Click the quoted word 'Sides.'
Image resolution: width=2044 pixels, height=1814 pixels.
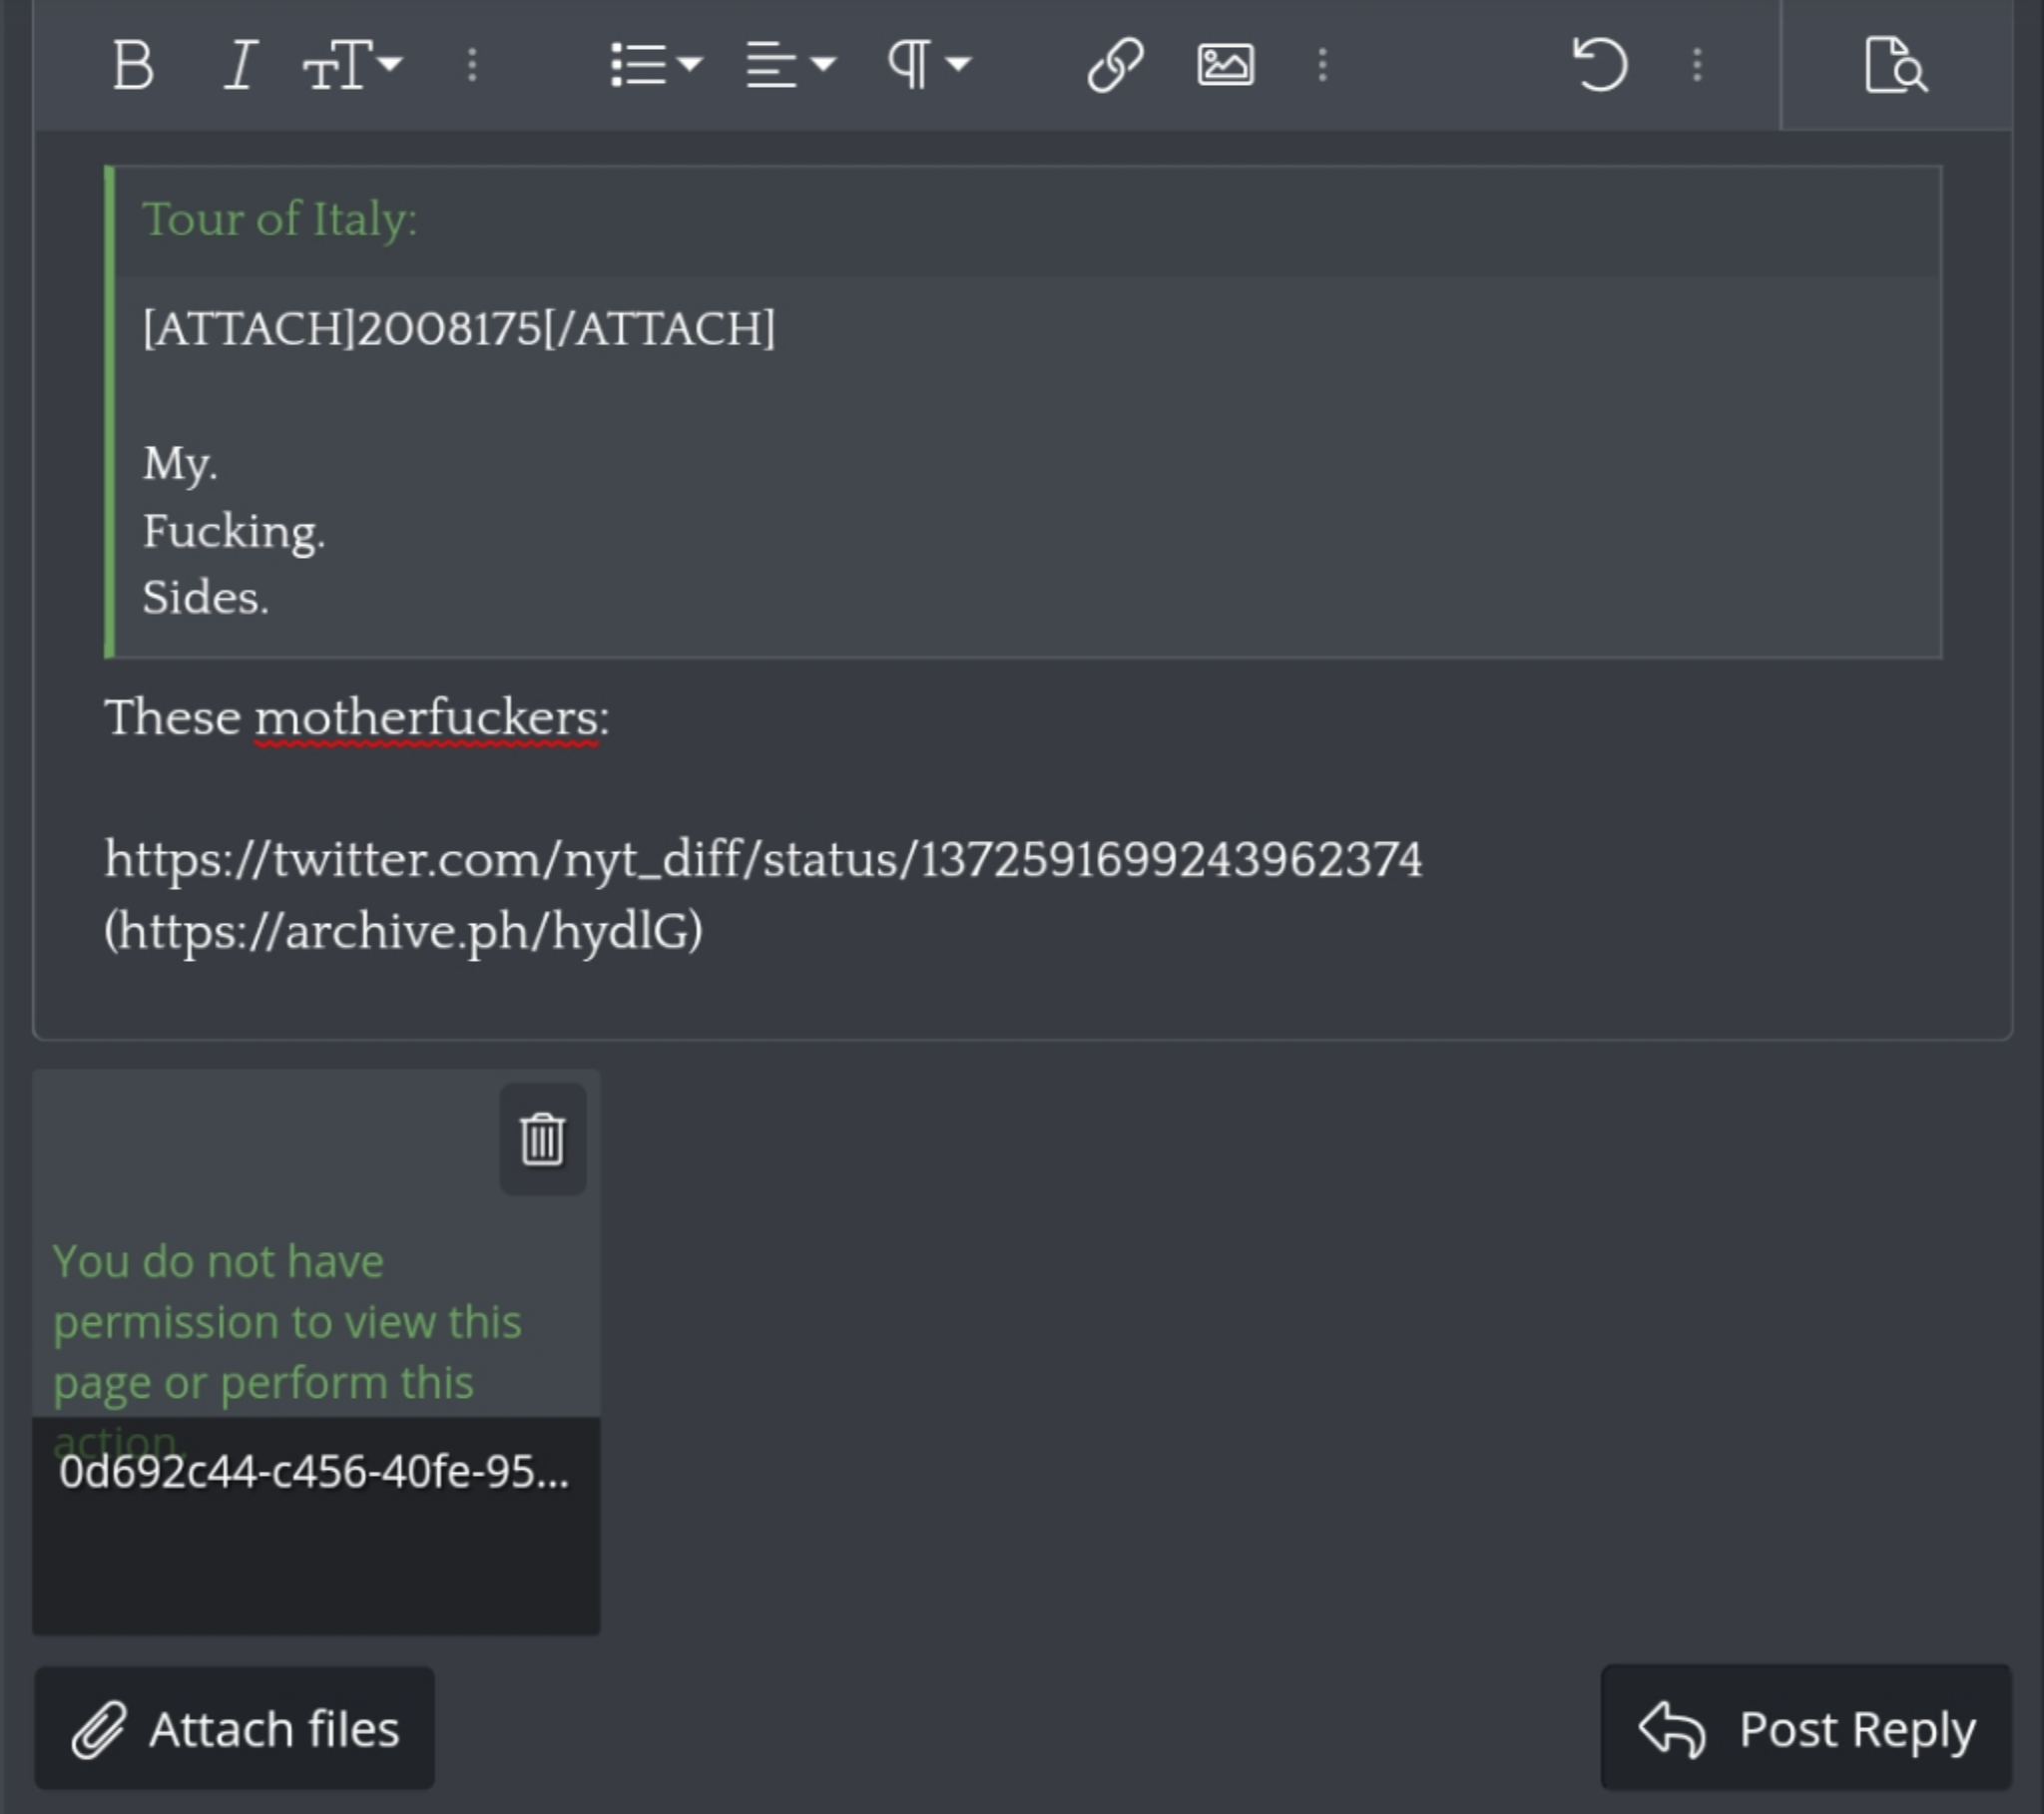[x=206, y=598]
